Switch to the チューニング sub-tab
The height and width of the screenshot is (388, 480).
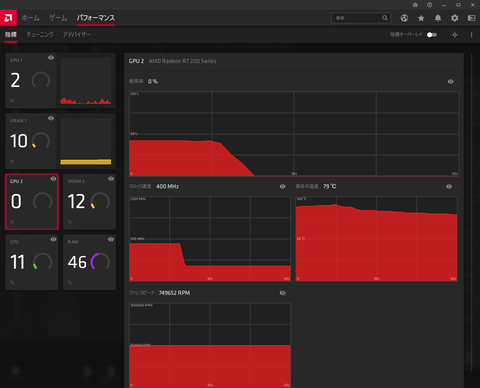(40, 34)
